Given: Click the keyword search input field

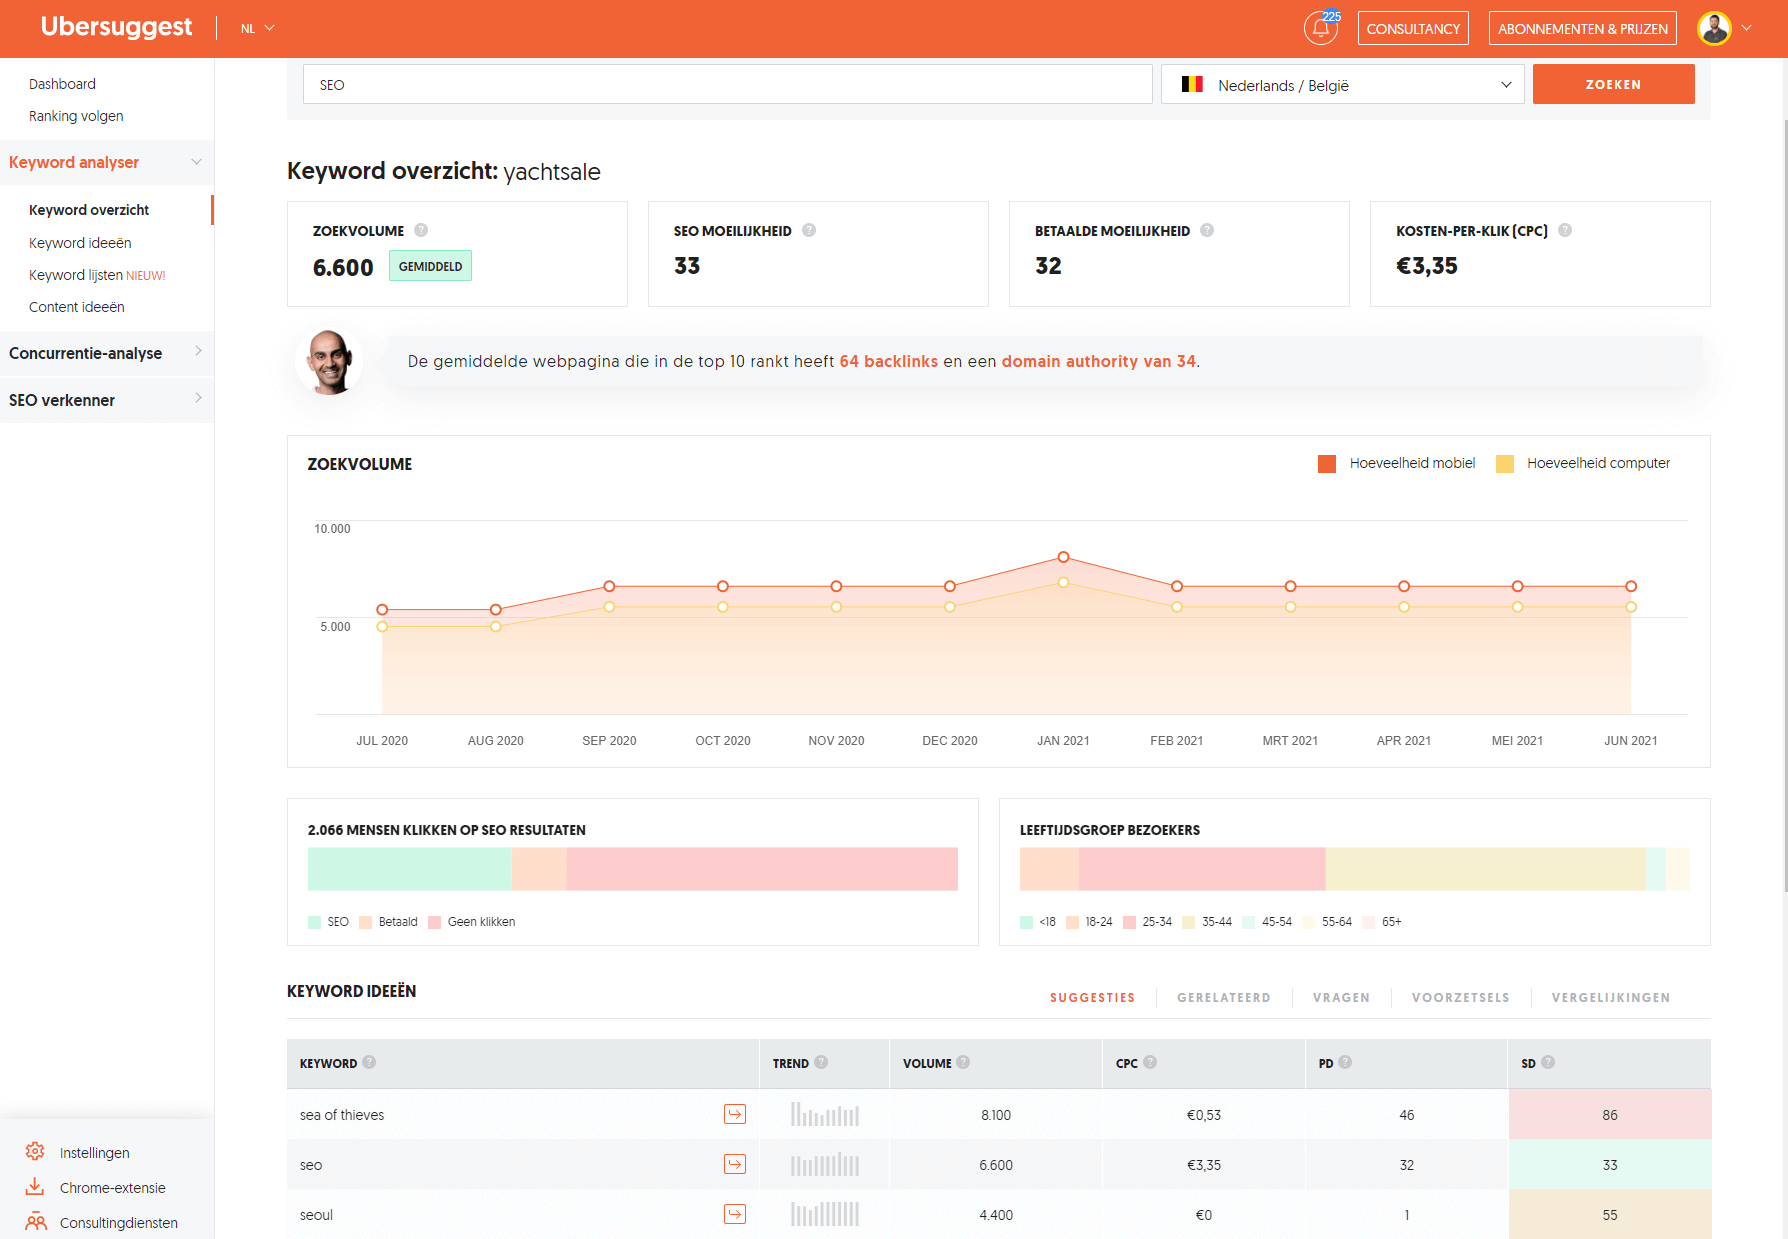Looking at the screenshot, I should coord(728,84).
